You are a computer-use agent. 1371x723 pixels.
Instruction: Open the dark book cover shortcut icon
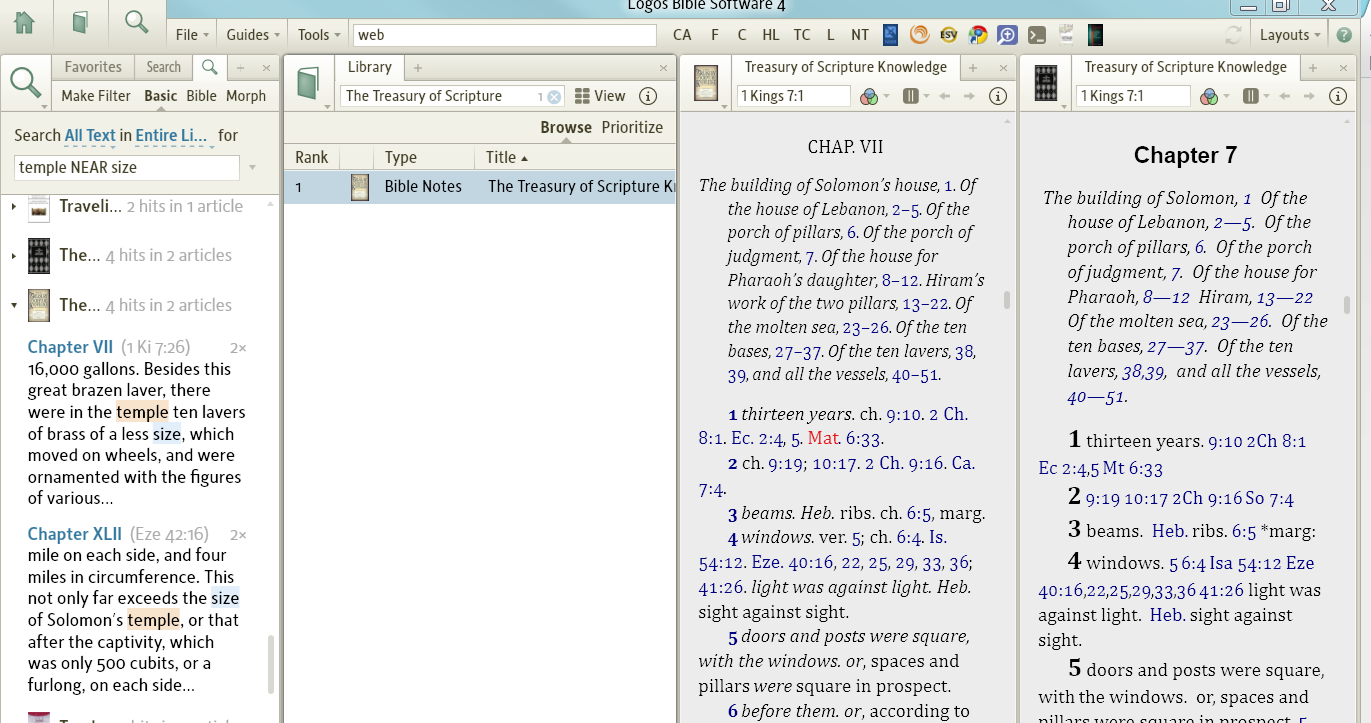coord(1096,34)
